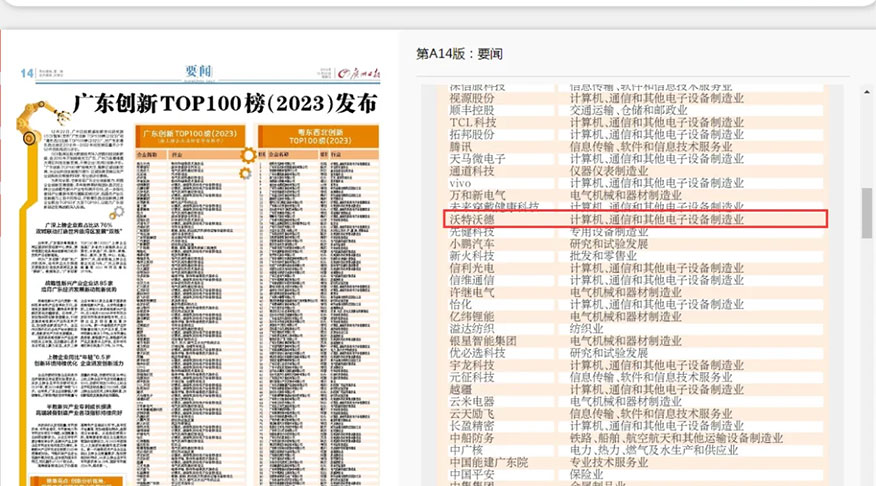Click industry 铁路、船舶、航空航天和其他运输设备制造业
This screenshot has width=876, height=486.
coord(677,438)
